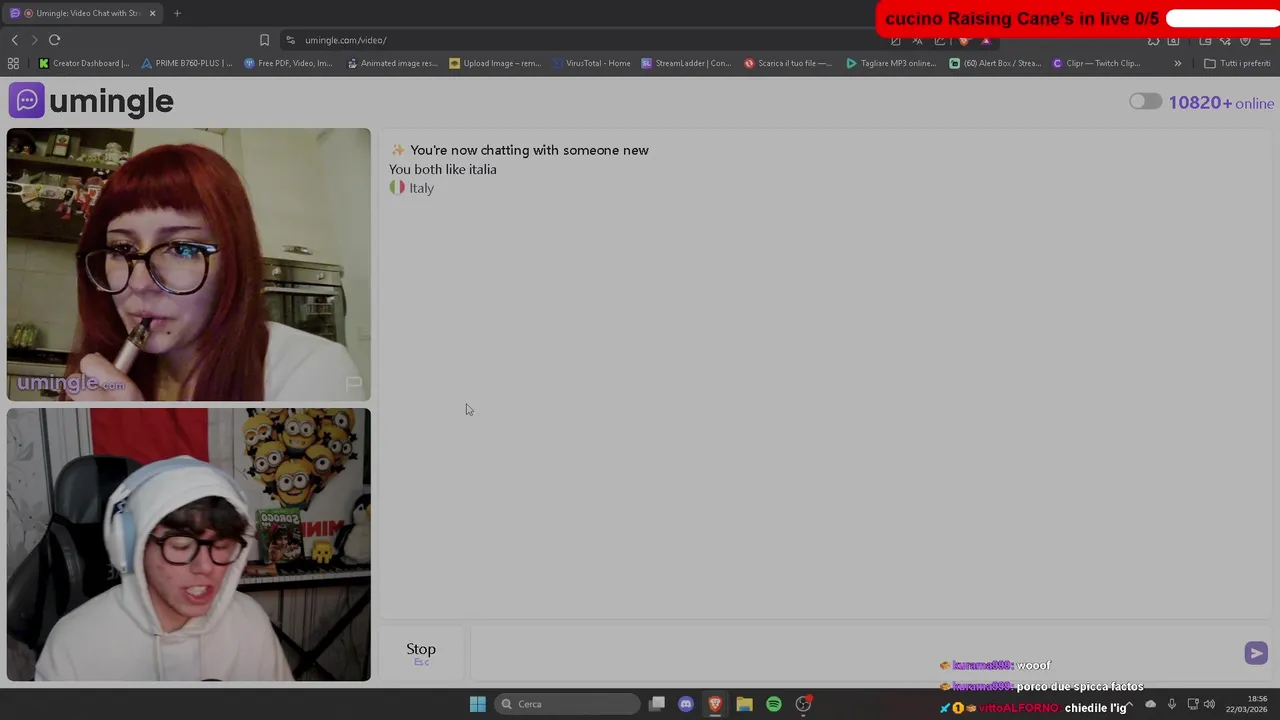The height and width of the screenshot is (720, 1280).
Task: Open Brave browser from taskbar
Action: (x=715, y=704)
